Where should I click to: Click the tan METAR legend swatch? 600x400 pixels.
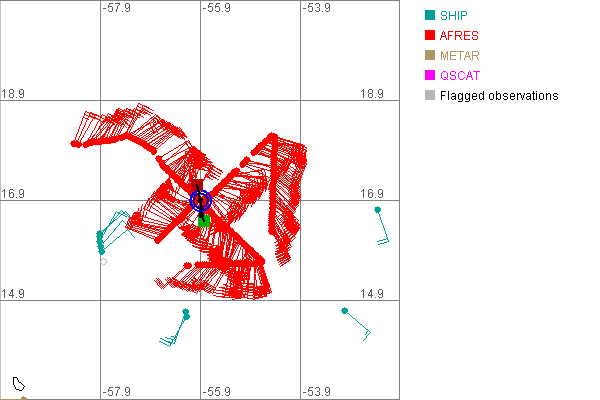(430, 56)
